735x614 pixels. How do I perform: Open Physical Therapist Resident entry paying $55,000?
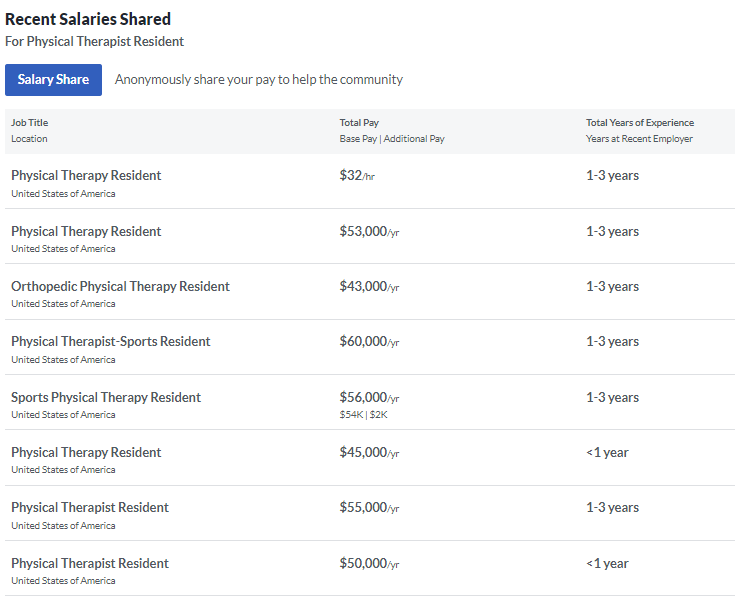(x=90, y=507)
